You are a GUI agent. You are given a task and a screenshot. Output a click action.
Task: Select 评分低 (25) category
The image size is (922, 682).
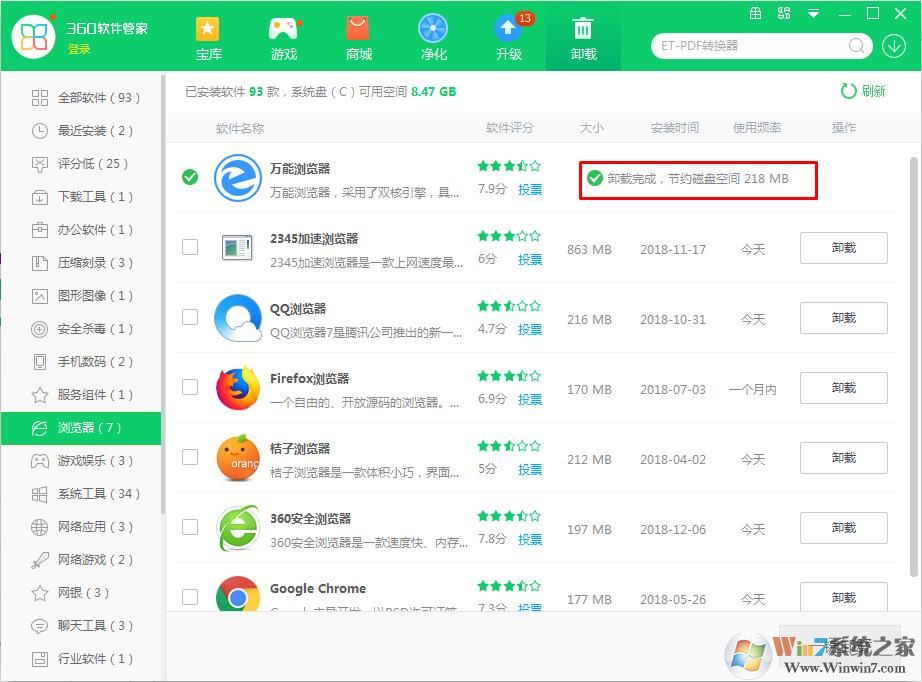coord(81,163)
